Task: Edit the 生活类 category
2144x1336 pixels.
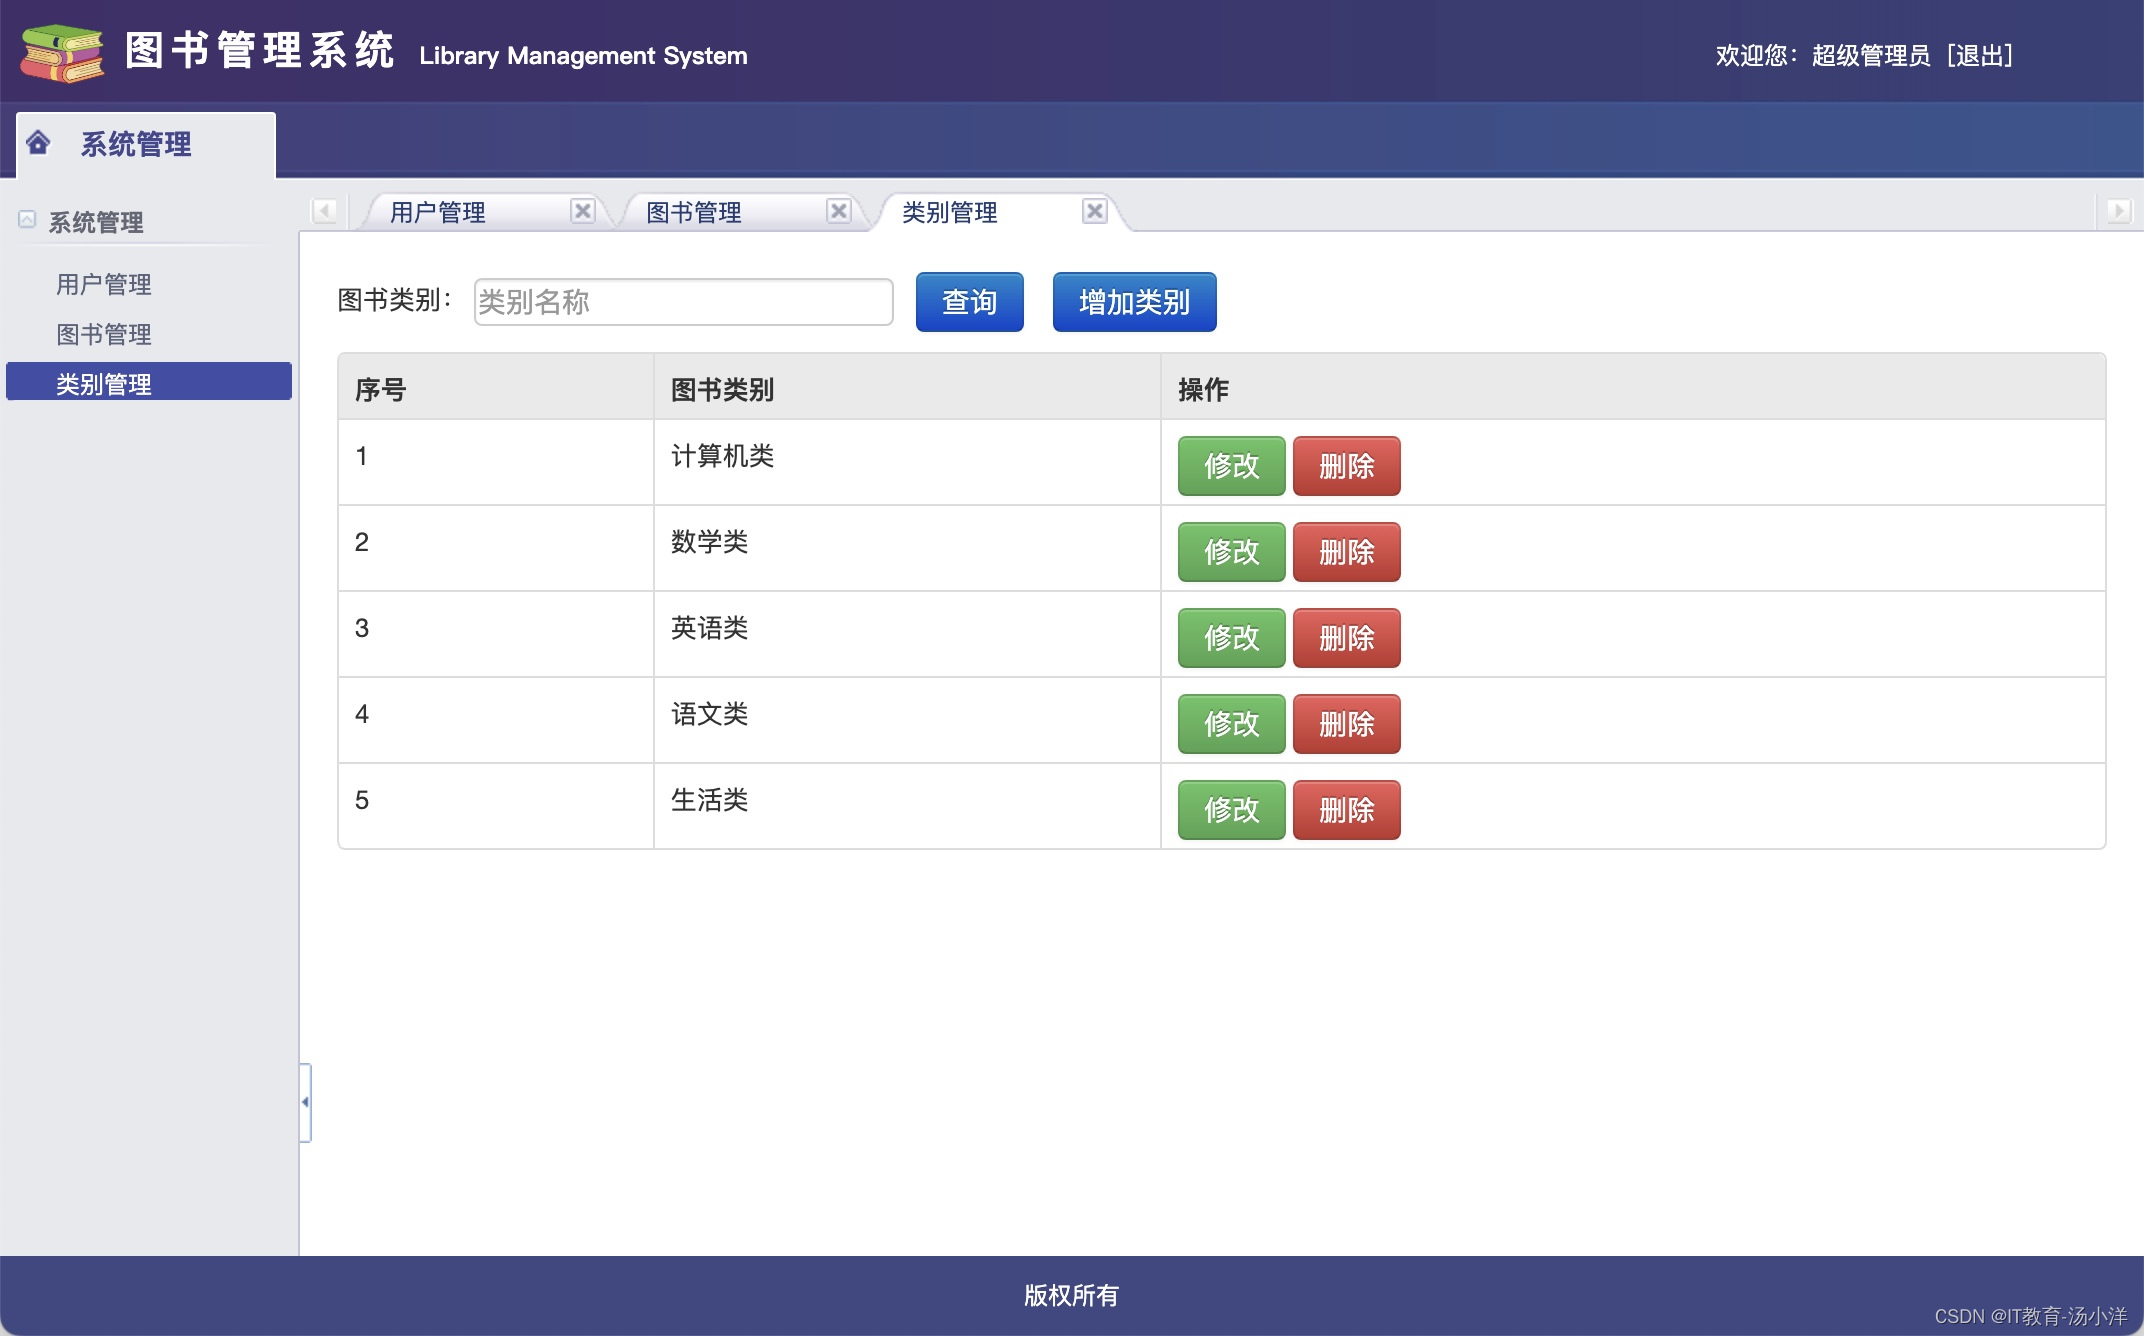Action: click(x=1232, y=810)
